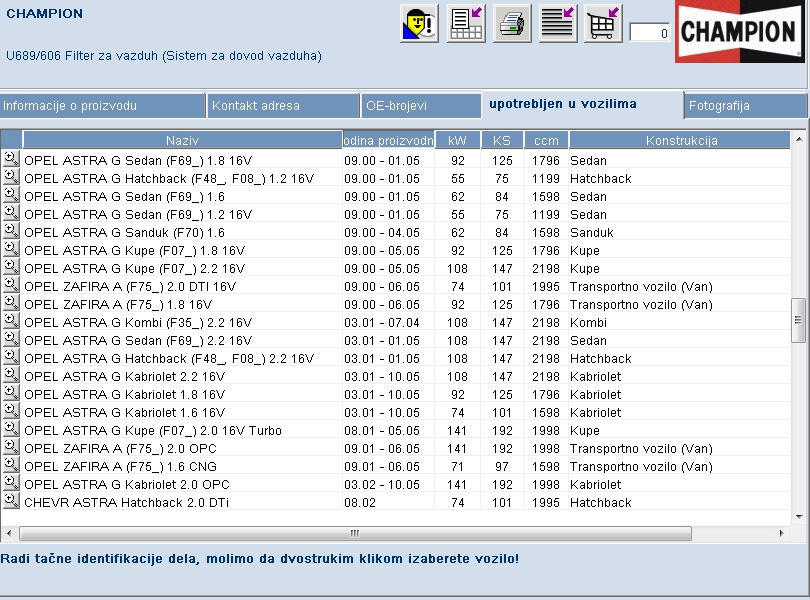Open the Fotografija tab

[x=745, y=106]
